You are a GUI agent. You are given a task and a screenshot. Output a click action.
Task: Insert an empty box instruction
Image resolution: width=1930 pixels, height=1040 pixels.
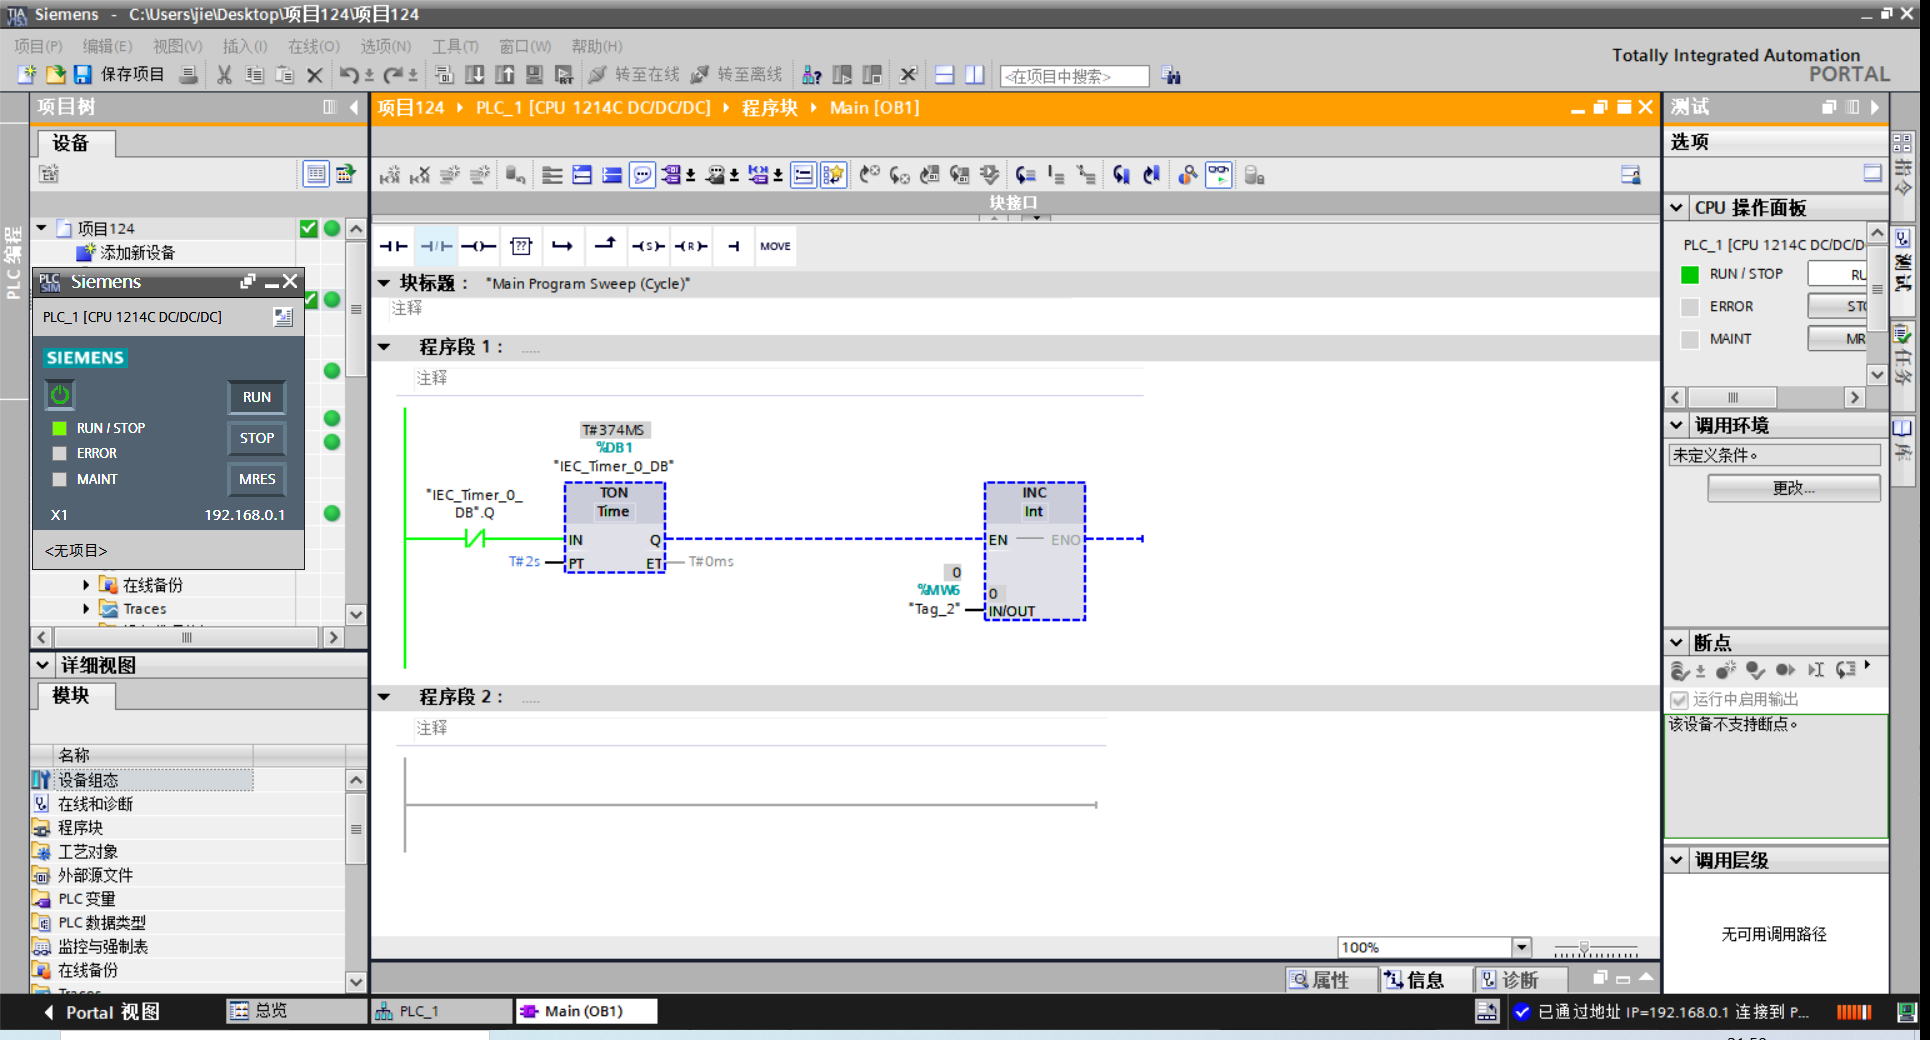pos(521,246)
